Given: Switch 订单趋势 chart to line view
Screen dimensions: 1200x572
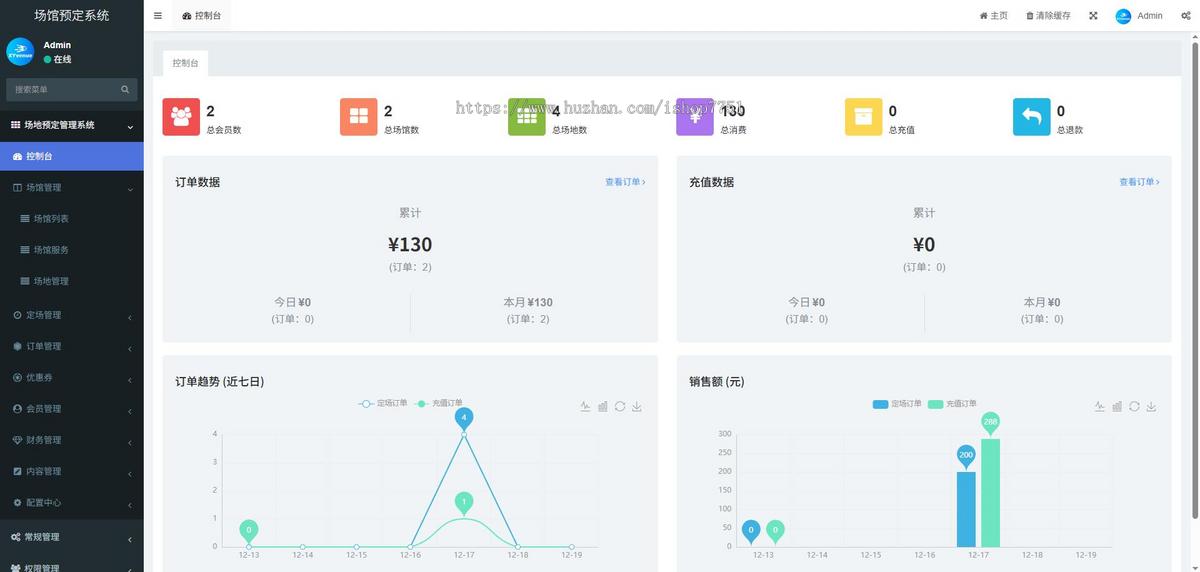Looking at the screenshot, I should click(585, 406).
